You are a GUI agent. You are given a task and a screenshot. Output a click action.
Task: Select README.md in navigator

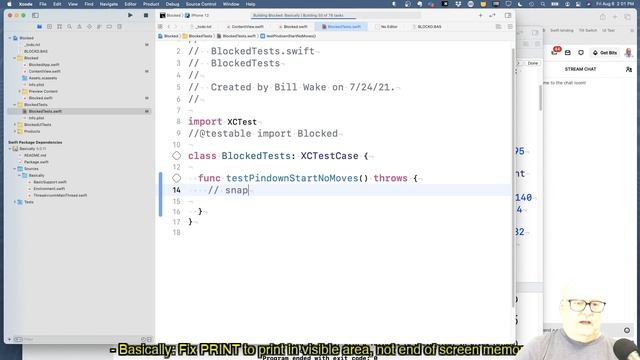[x=35, y=156]
